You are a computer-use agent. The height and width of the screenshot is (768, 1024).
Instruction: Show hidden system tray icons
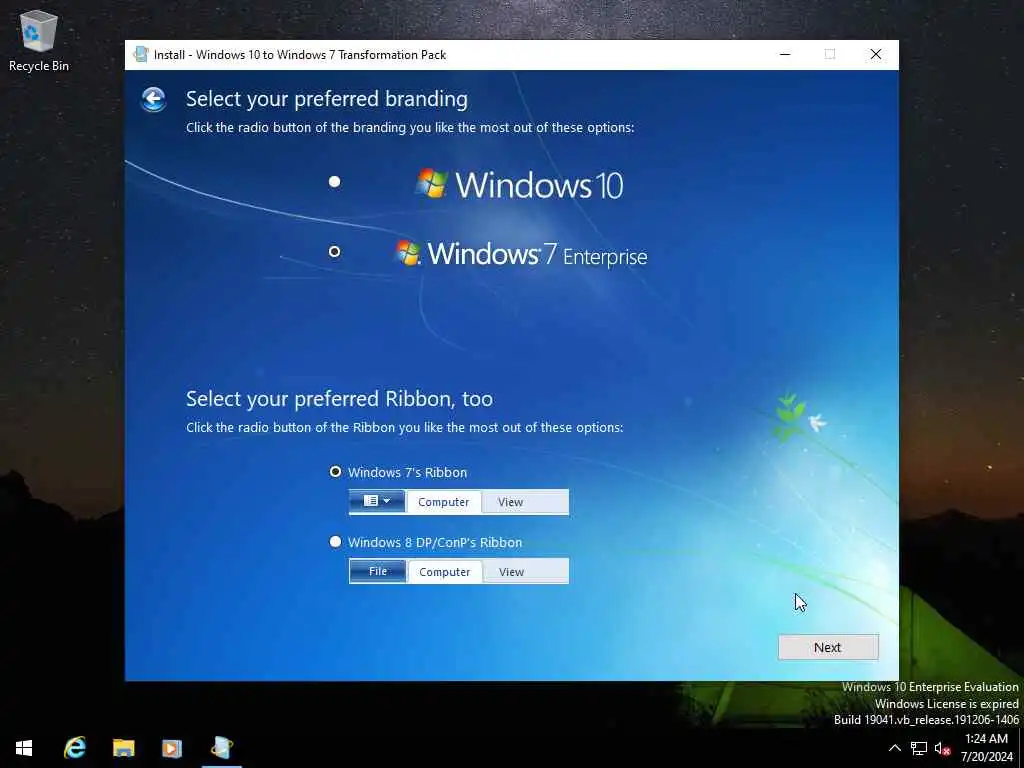point(895,748)
